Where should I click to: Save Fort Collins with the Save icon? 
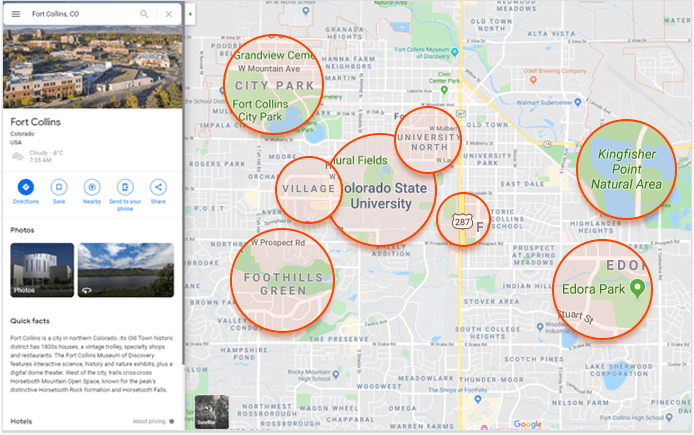[59, 187]
